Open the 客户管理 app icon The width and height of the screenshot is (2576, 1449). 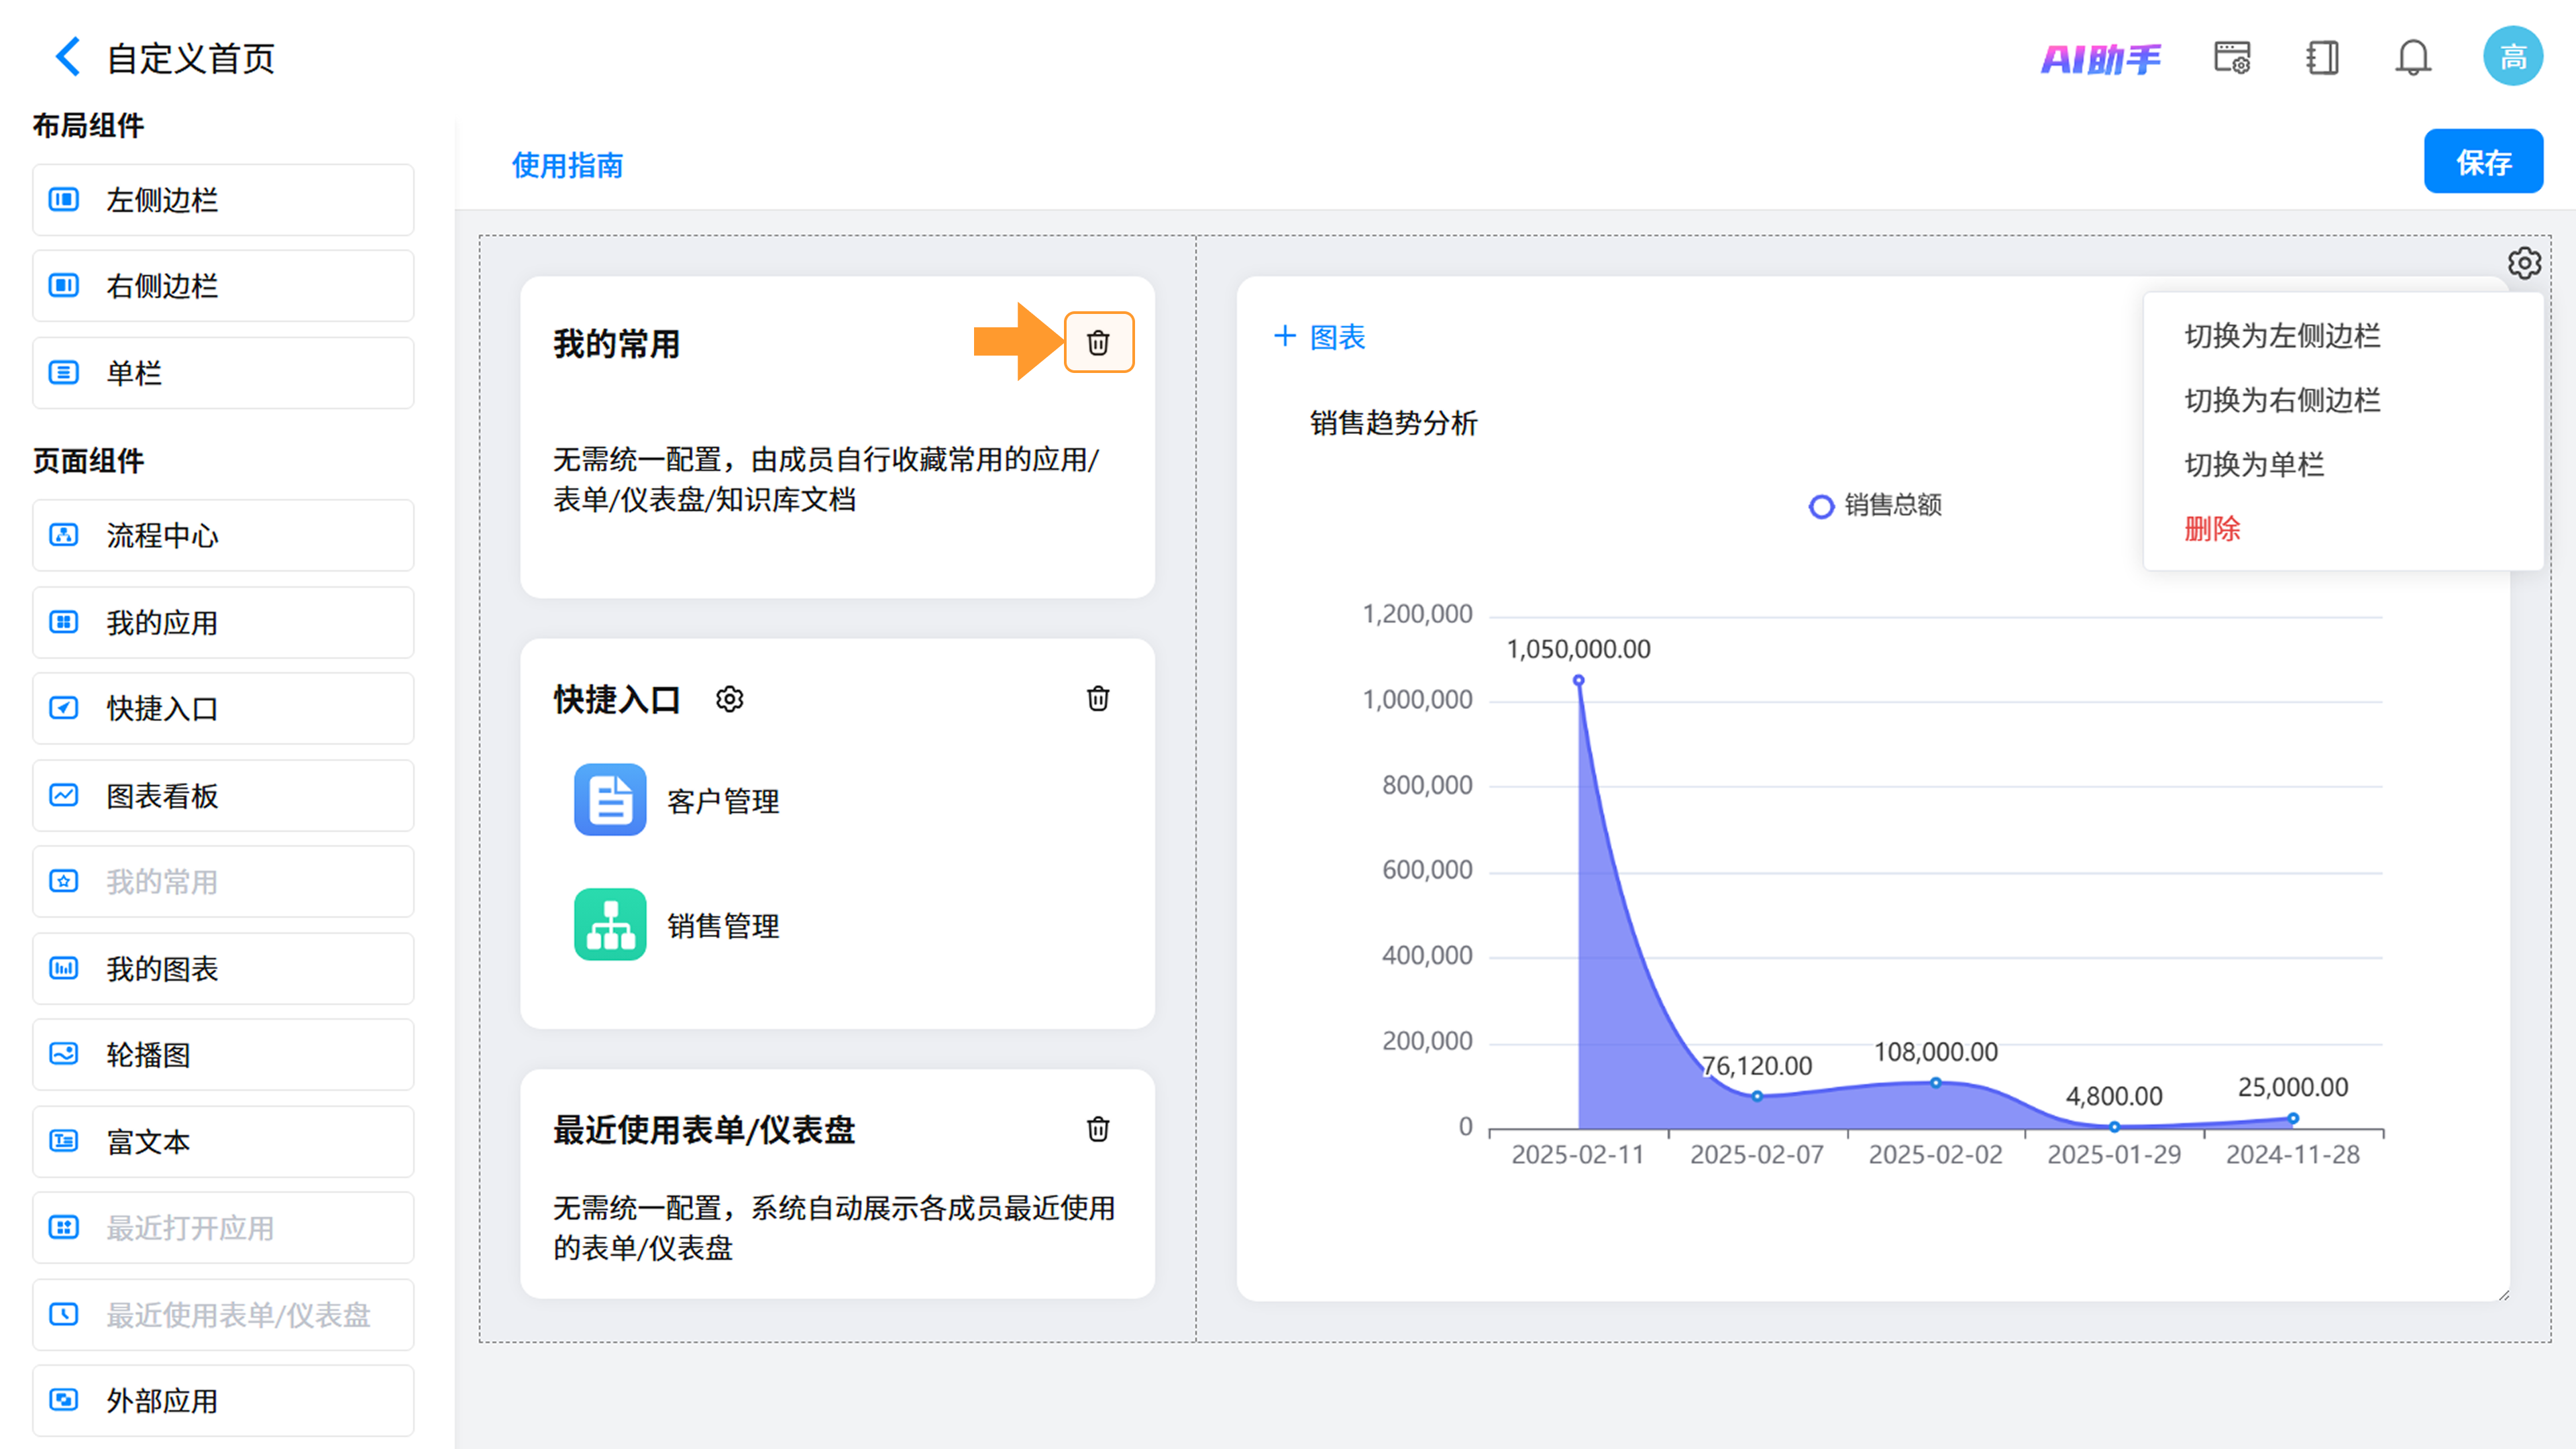[x=610, y=800]
